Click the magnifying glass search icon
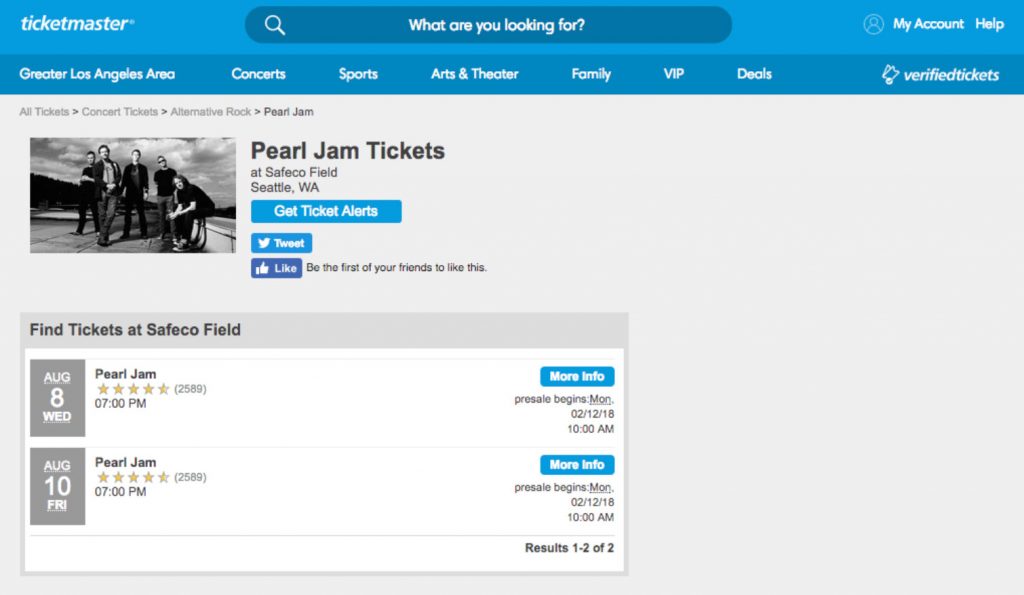Image resolution: width=1024 pixels, height=595 pixels. point(275,25)
